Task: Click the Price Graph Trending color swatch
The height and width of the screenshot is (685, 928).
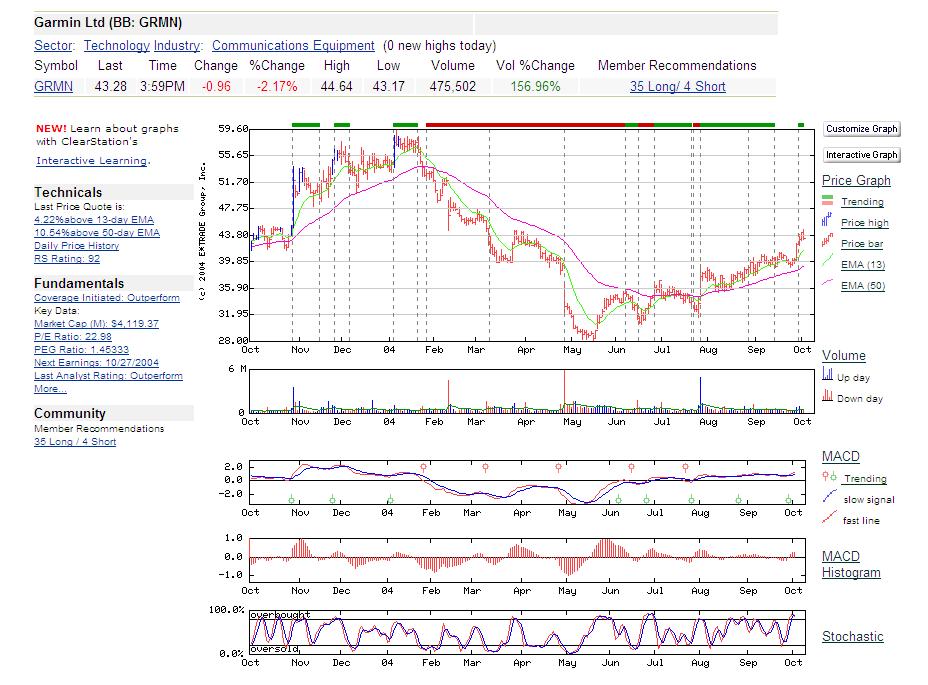Action: click(x=827, y=201)
